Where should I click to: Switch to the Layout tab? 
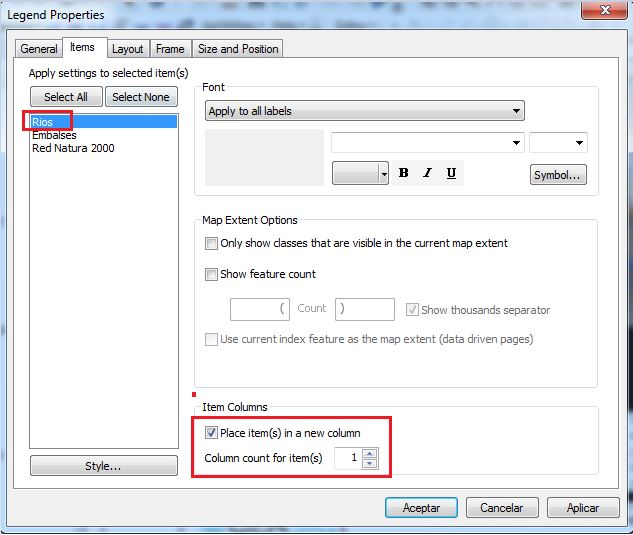pyautogui.click(x=127, y=48)
